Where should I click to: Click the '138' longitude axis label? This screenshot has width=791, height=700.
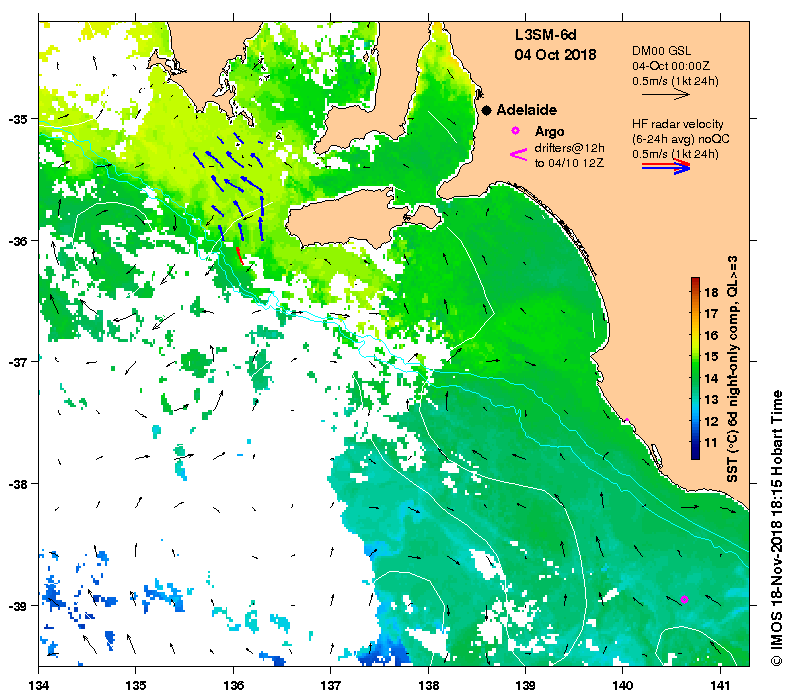pos(428,685)
